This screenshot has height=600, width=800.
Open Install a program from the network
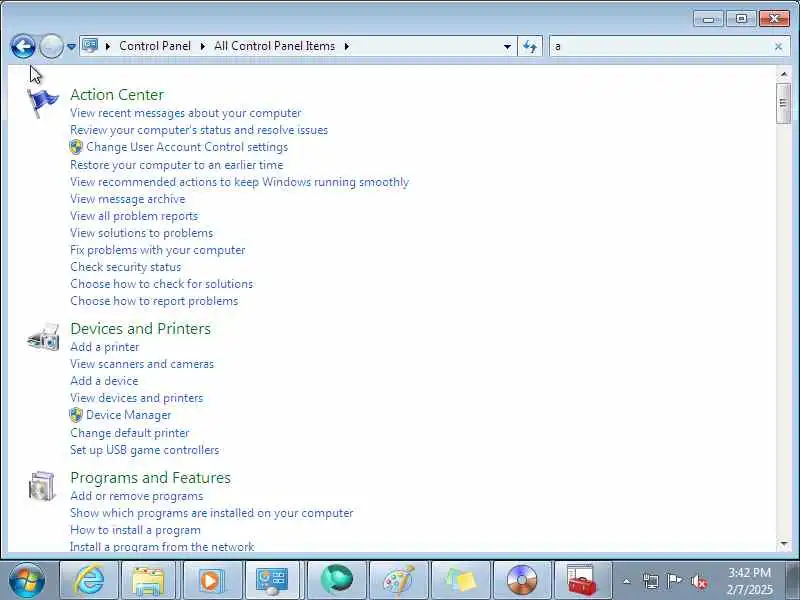[x=162, y=546]
